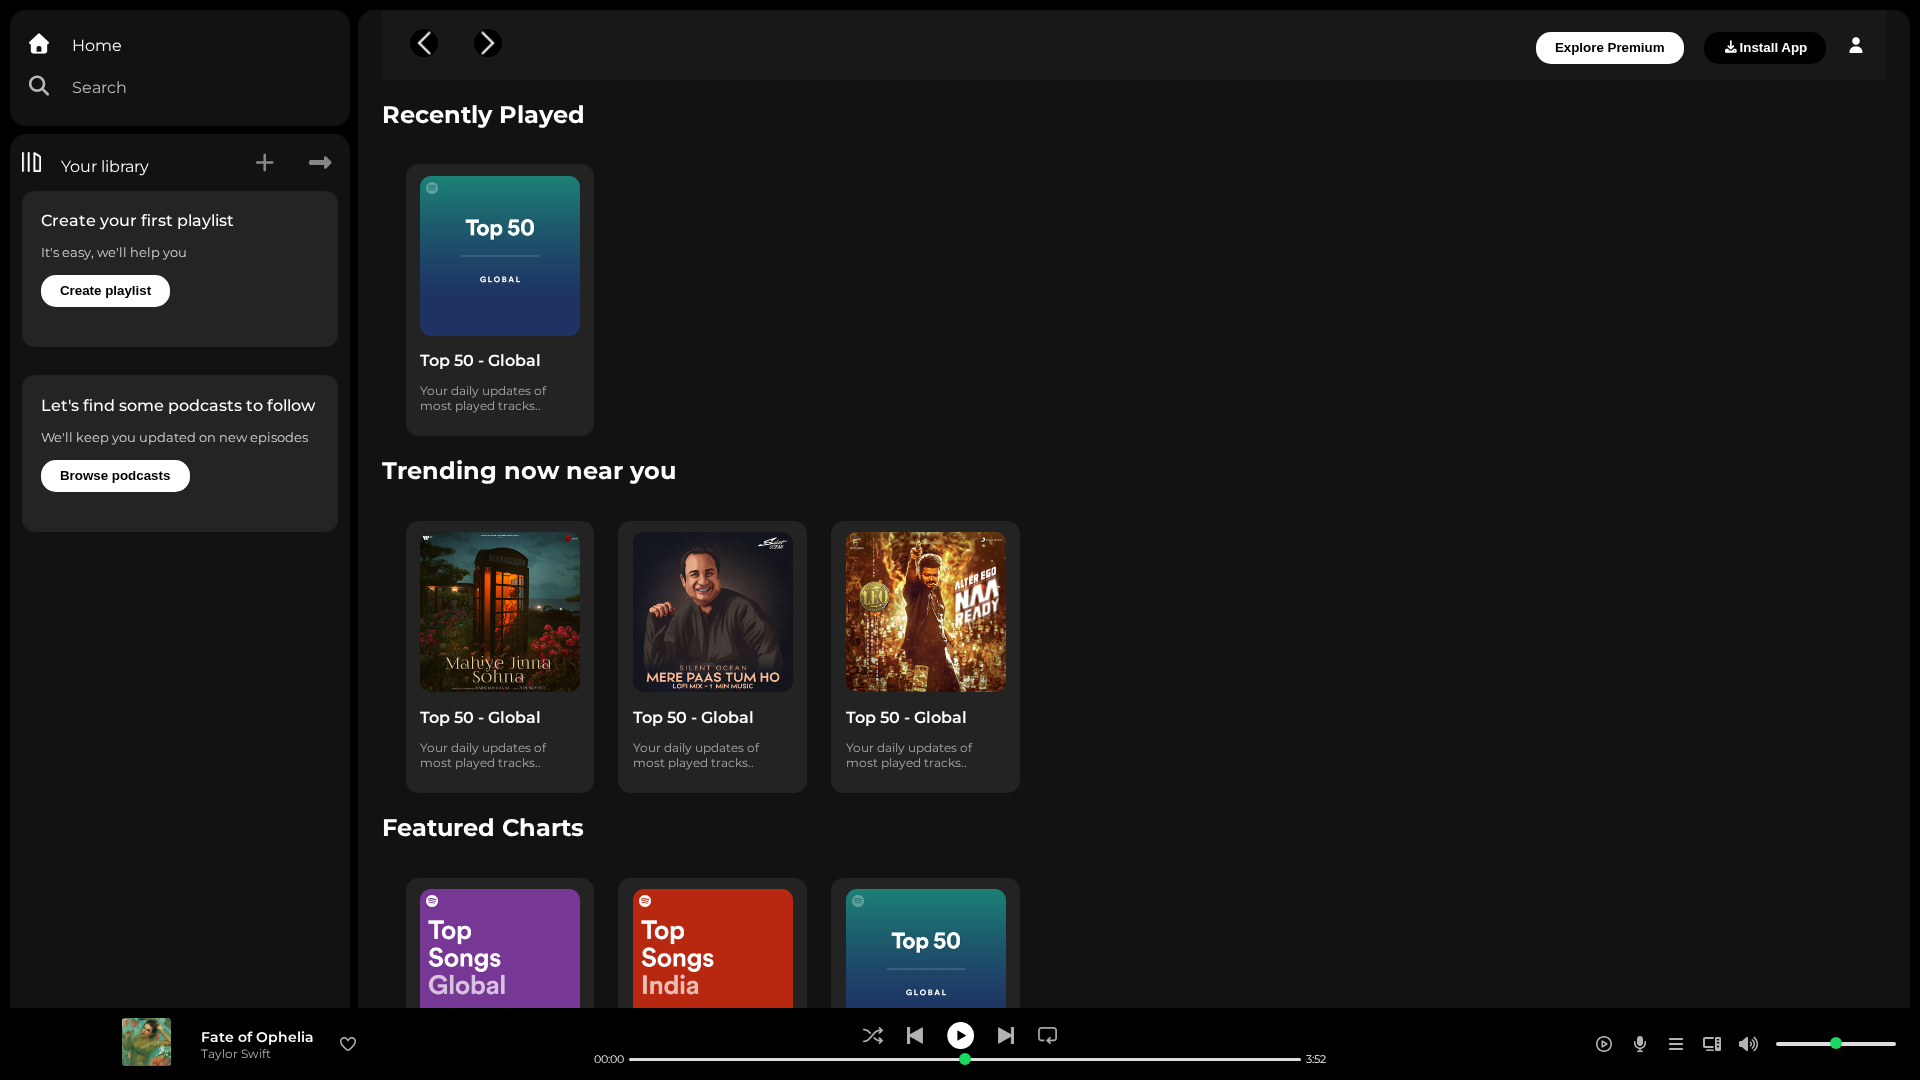The width and height of the screenshot is (1920, 1080).
Task: Click the Your library icon
Action: point(32,162)
